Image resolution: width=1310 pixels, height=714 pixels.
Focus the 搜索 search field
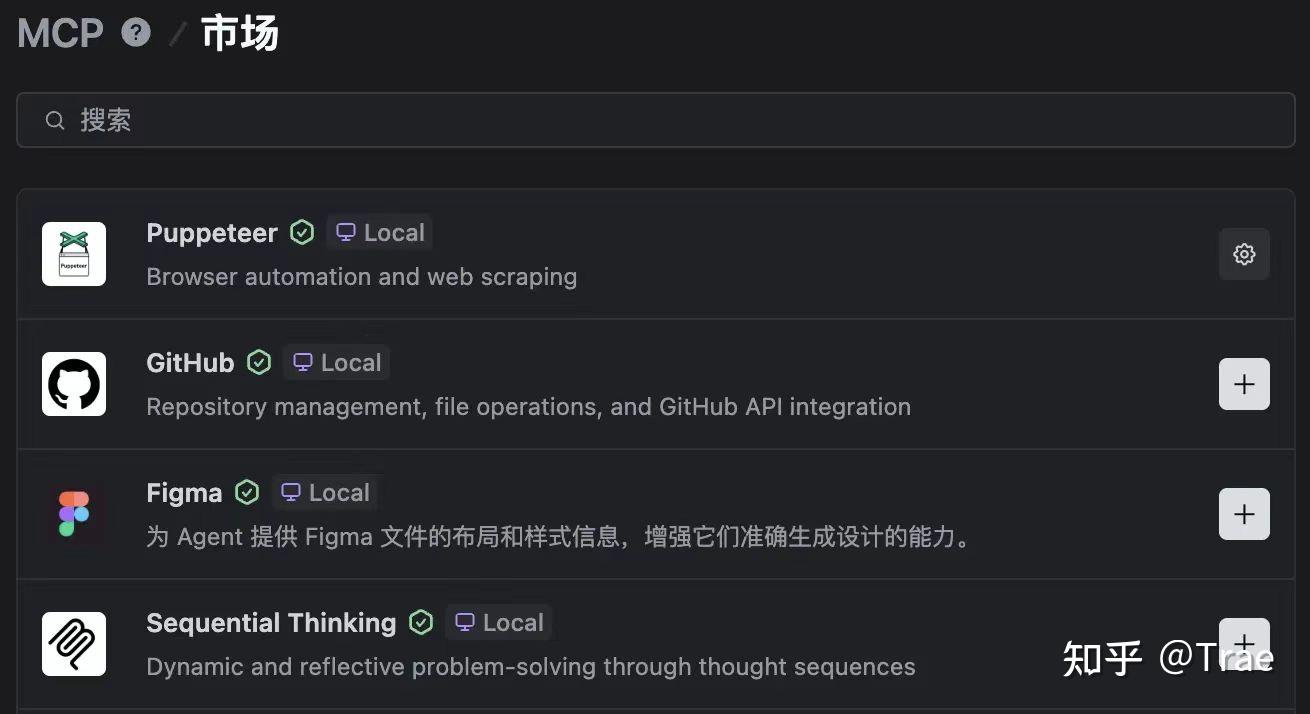point(656,120)
